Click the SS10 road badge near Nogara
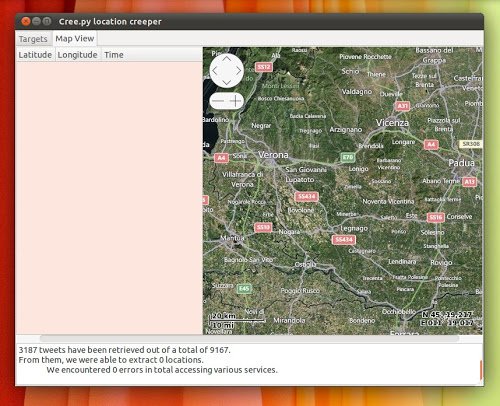Image resolution: width=500 pixels, height=406 pixels. (x=263, y=227)
